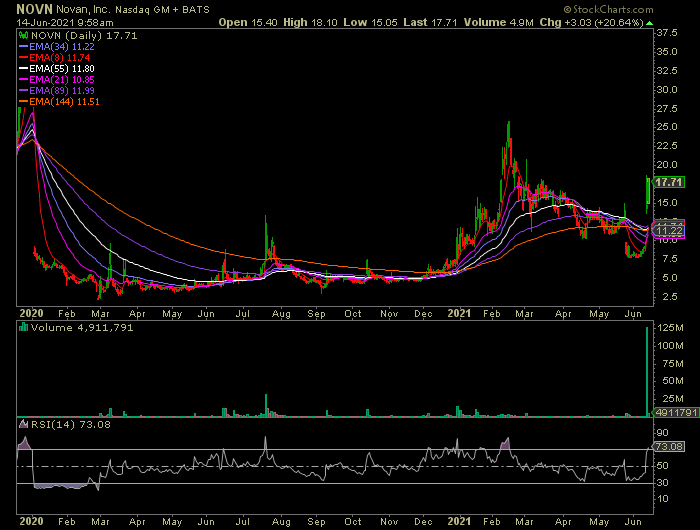Click the '2020' label under the price chart
The image size is (700, 530).
coord(31,313)
